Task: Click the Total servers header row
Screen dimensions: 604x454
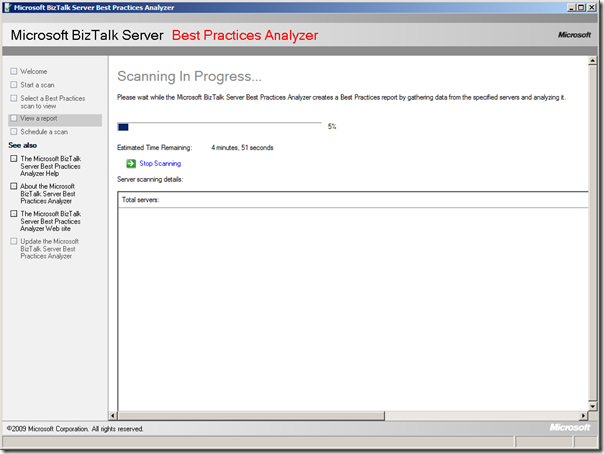Action: click(353, 200)
